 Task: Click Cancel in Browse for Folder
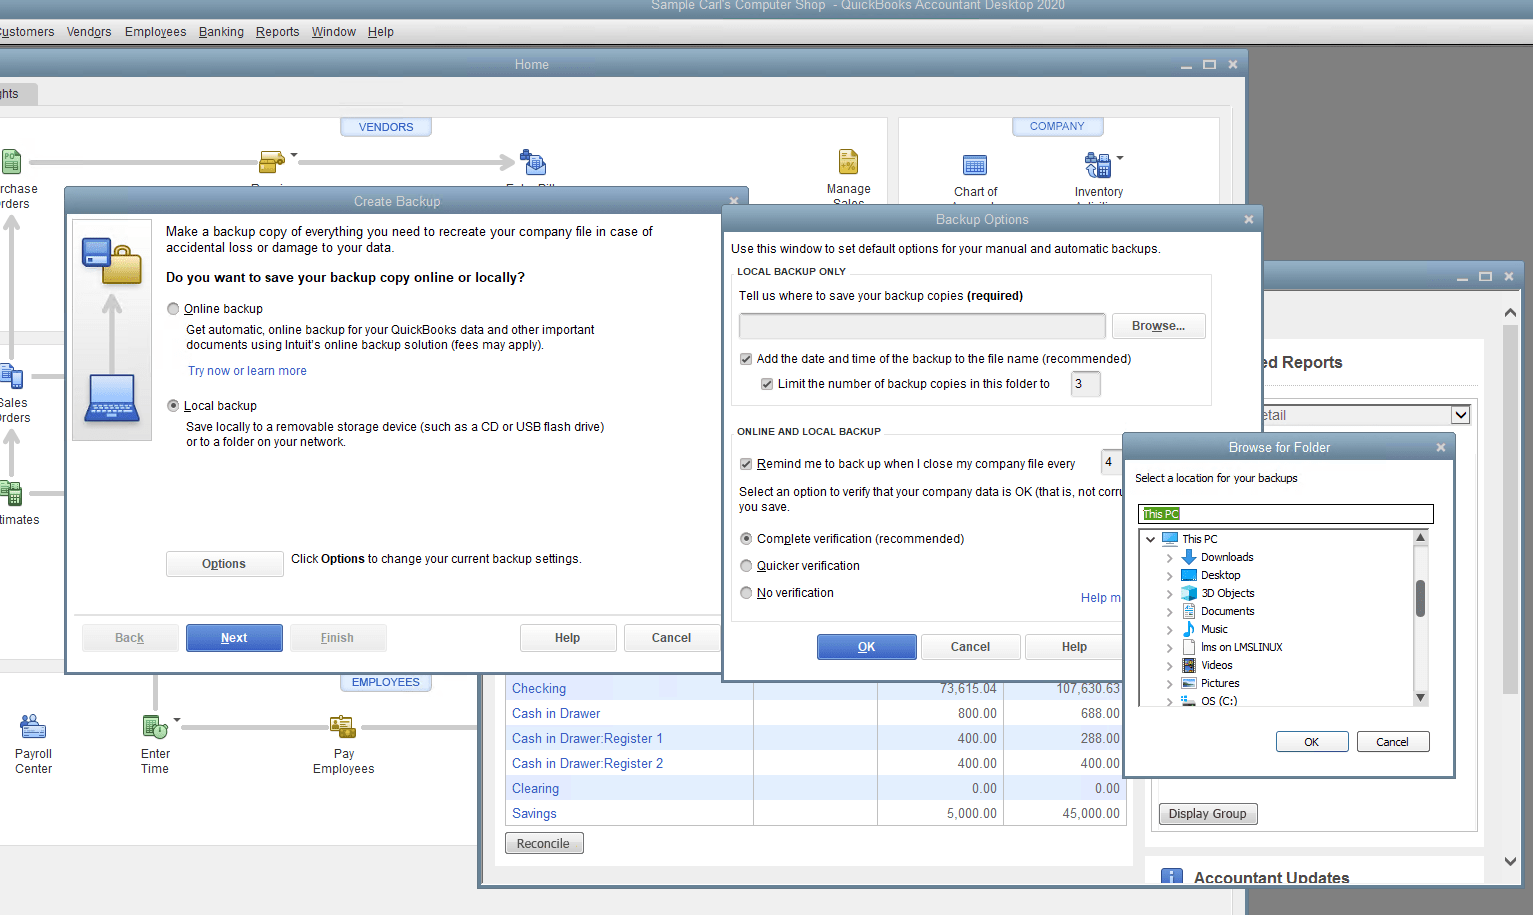point(1392,742)
